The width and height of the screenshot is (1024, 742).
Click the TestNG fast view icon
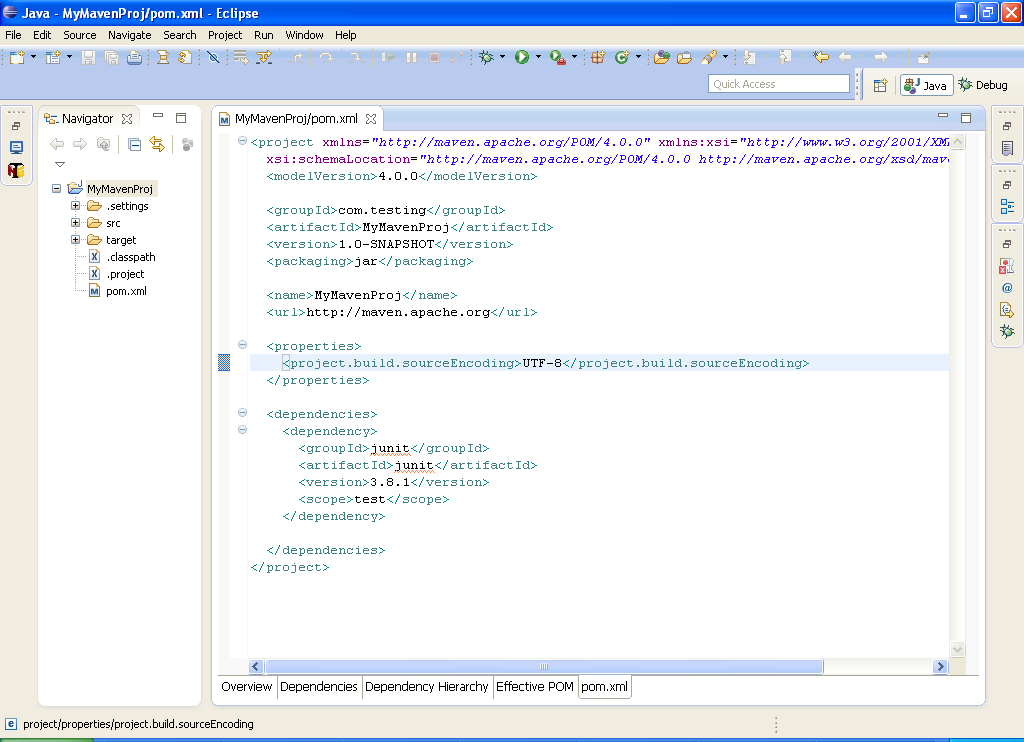[x=16, y=171]
